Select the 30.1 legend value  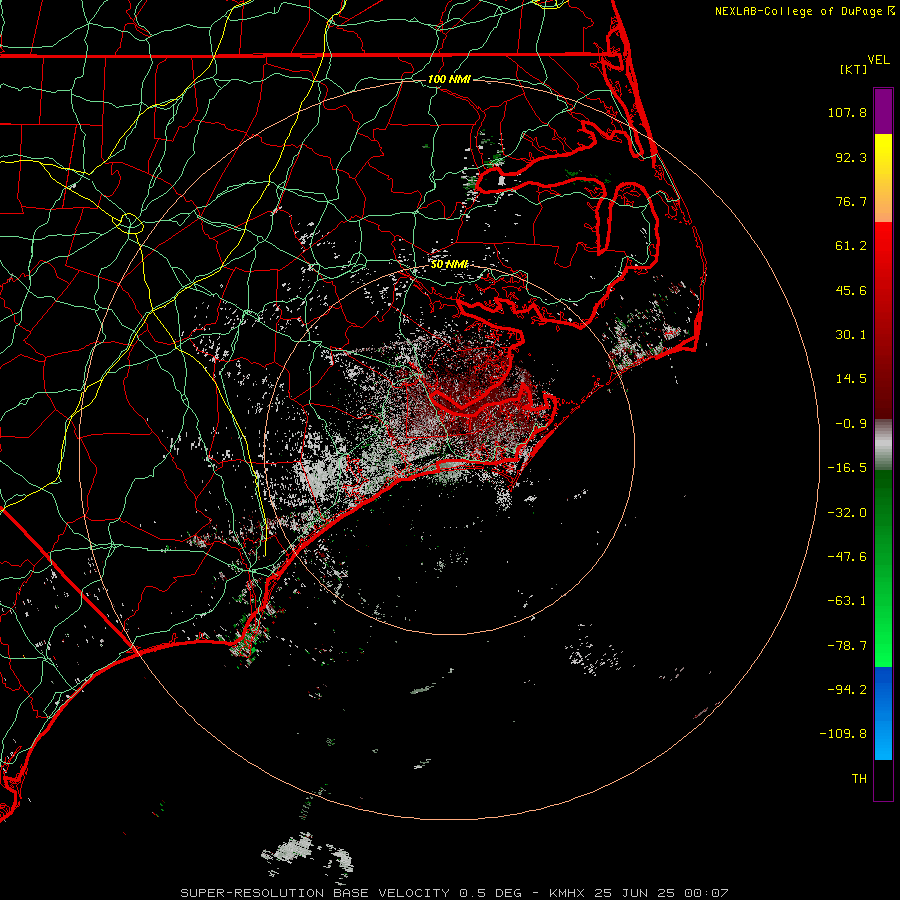click(851, 335)
